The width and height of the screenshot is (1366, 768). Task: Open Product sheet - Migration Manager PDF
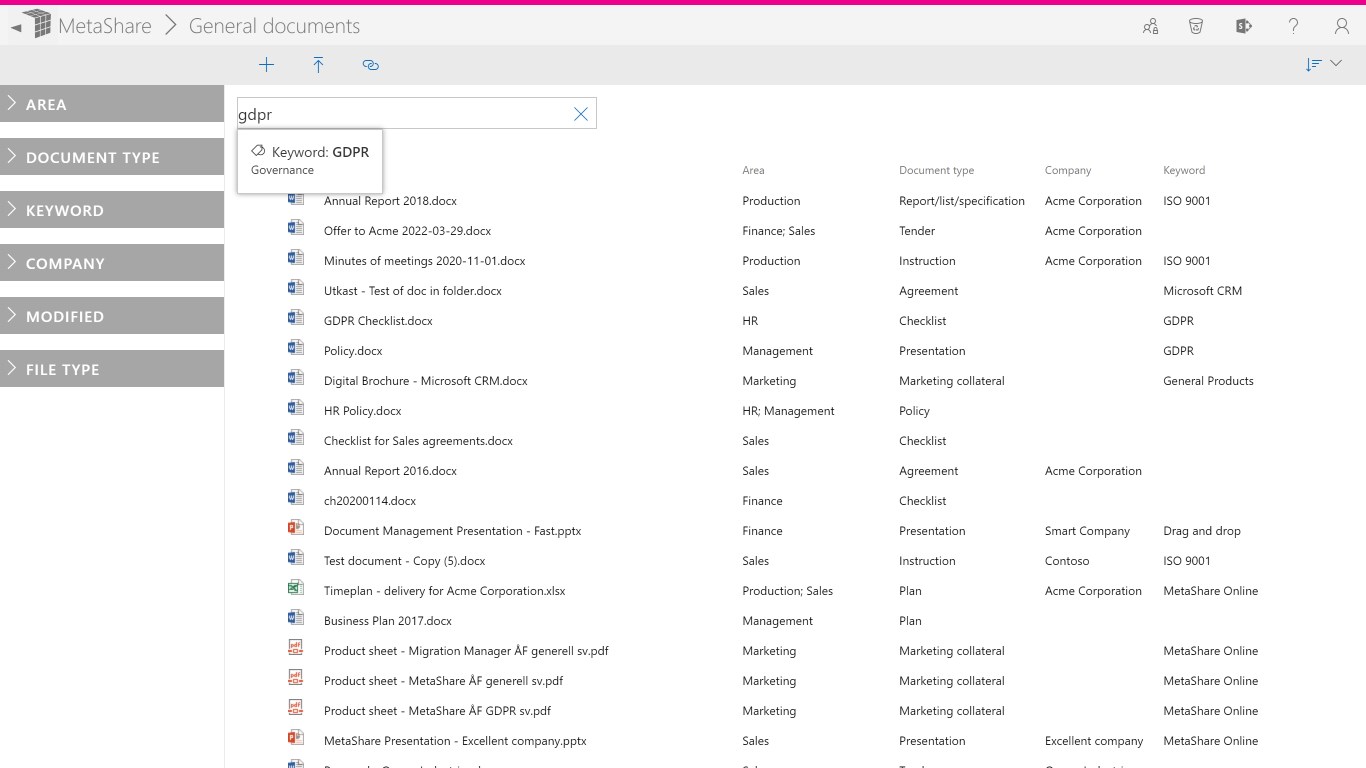point(466,651)
